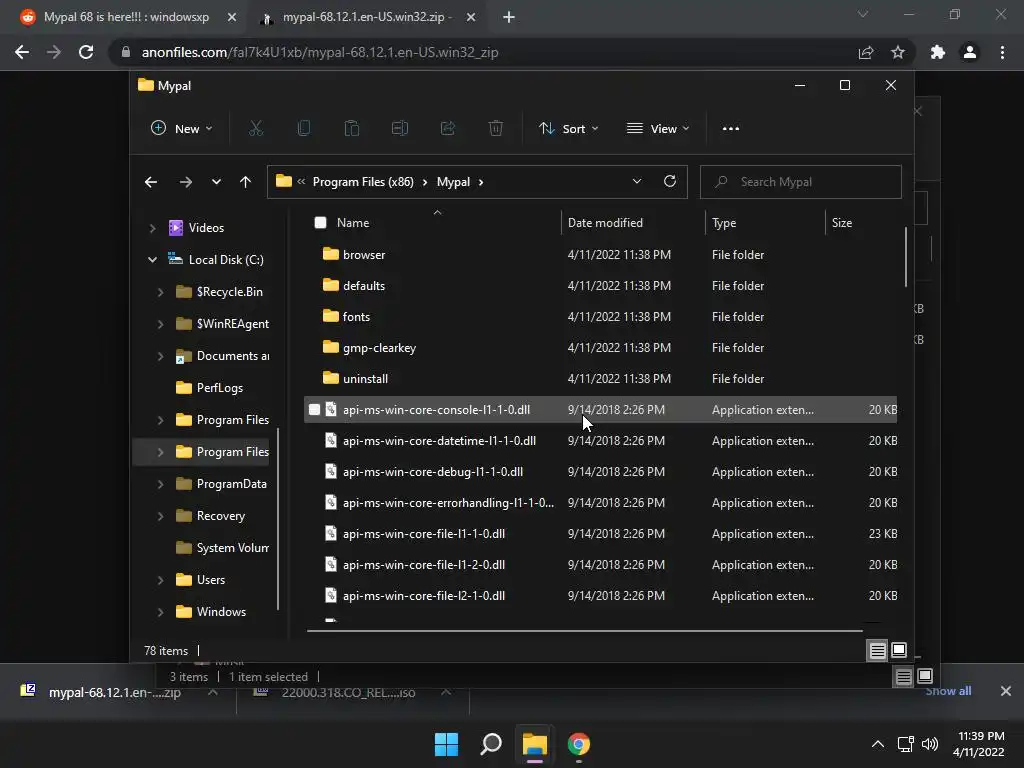
Task: Toggle the select-all checkbox beside Name
Action: click(321, 223)
